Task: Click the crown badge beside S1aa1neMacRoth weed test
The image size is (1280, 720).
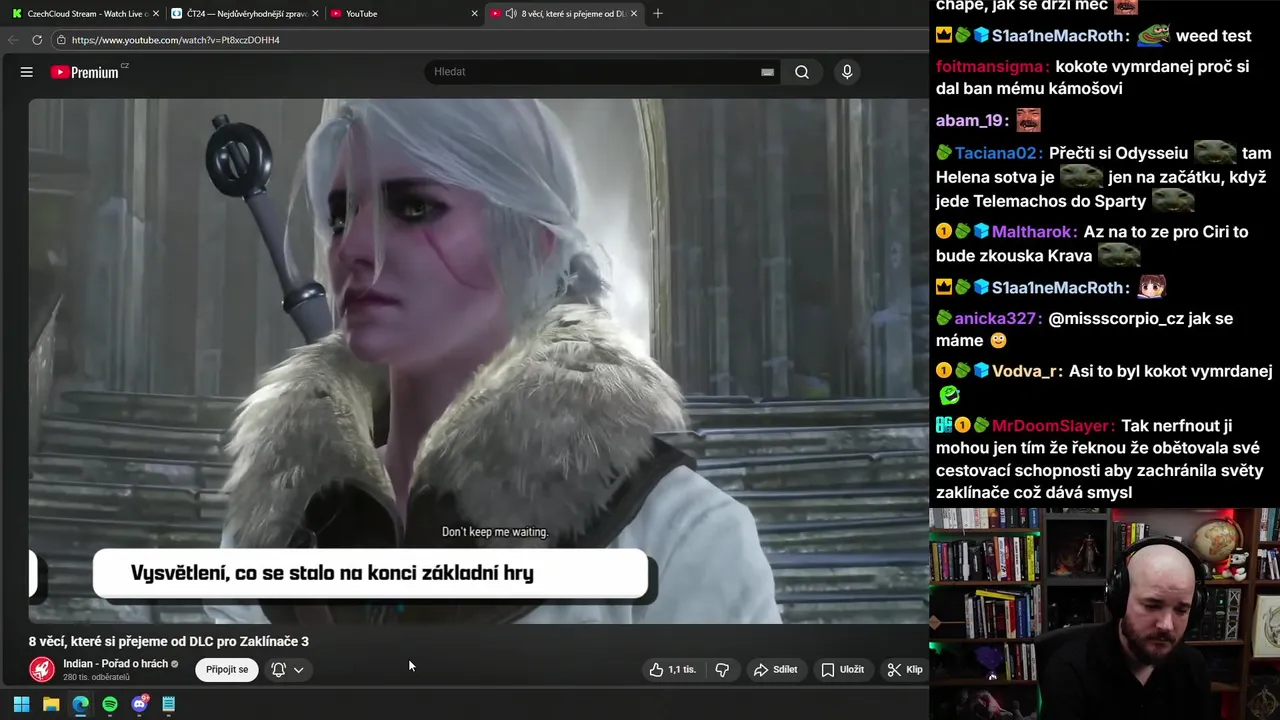Action: [x=943, y=36]
